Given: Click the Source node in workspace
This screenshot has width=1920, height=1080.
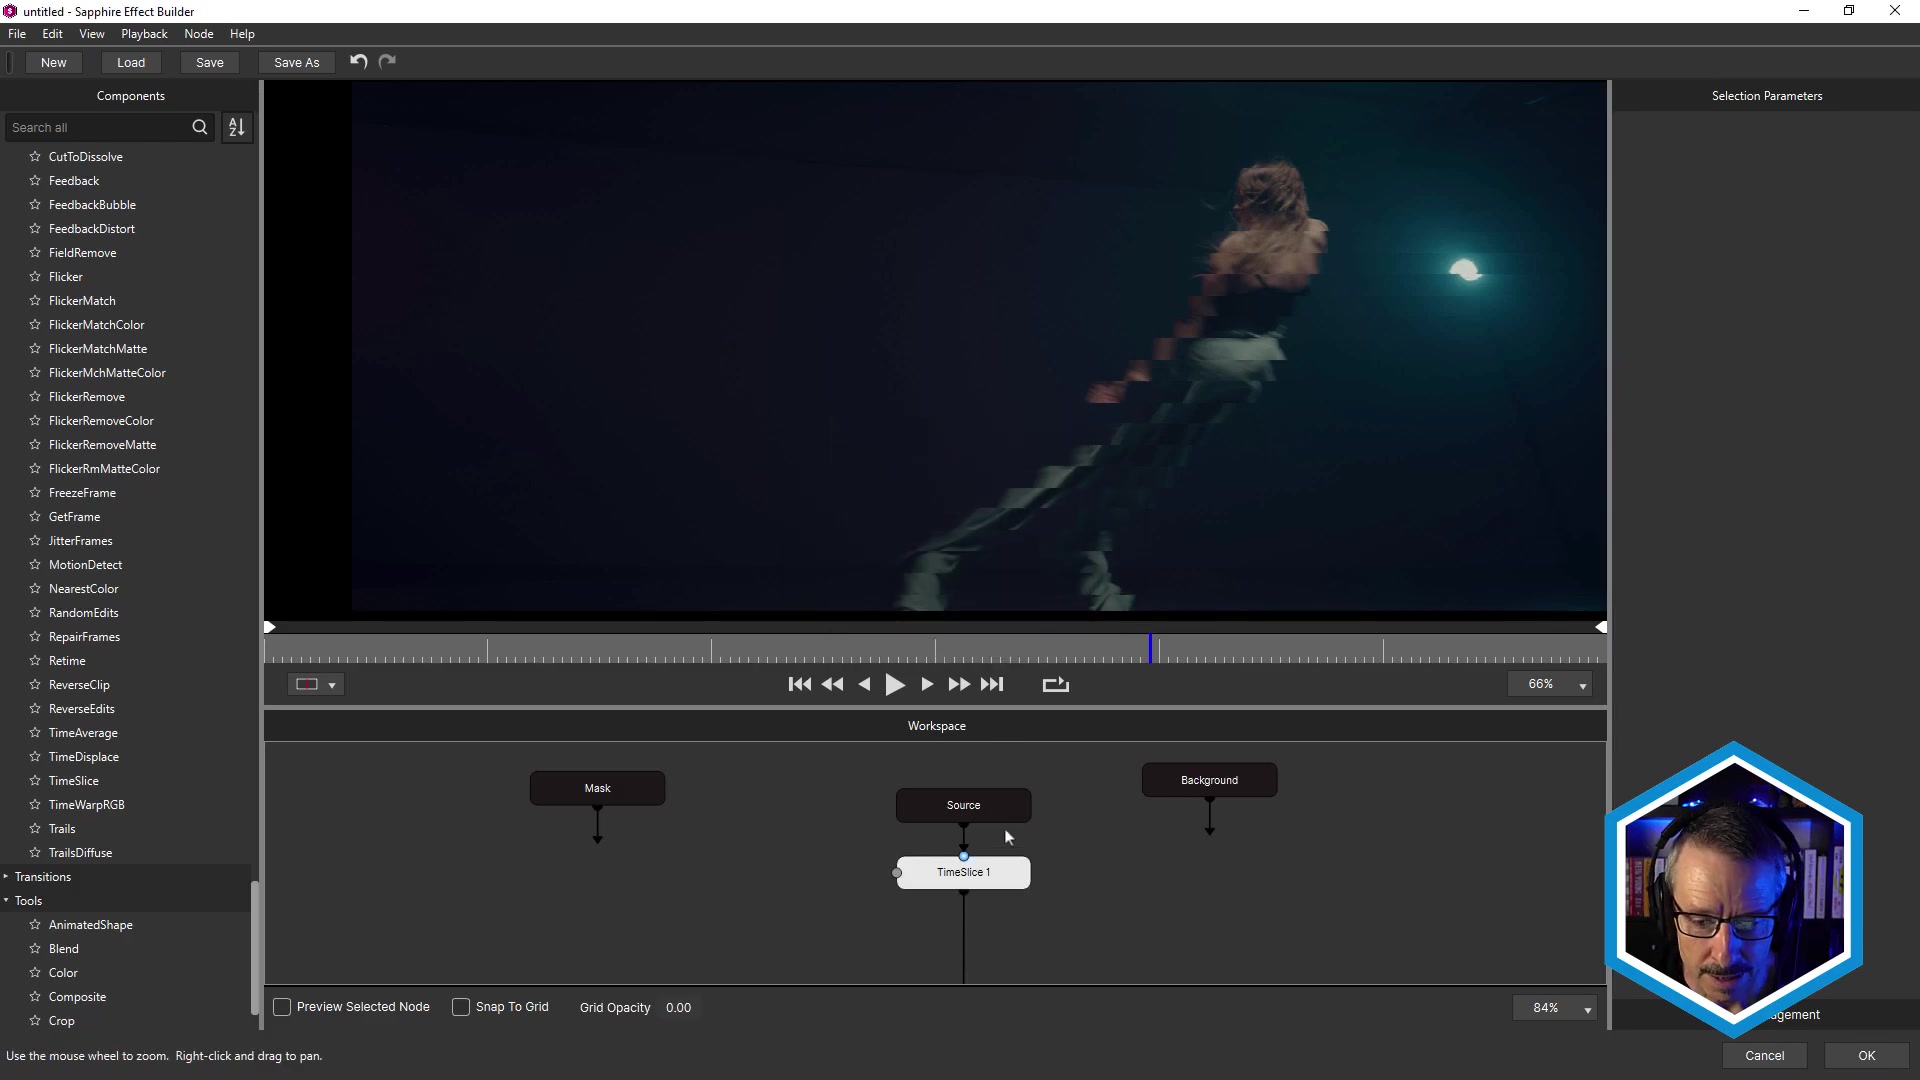Looking at the screenshot, I should point(964,804).
